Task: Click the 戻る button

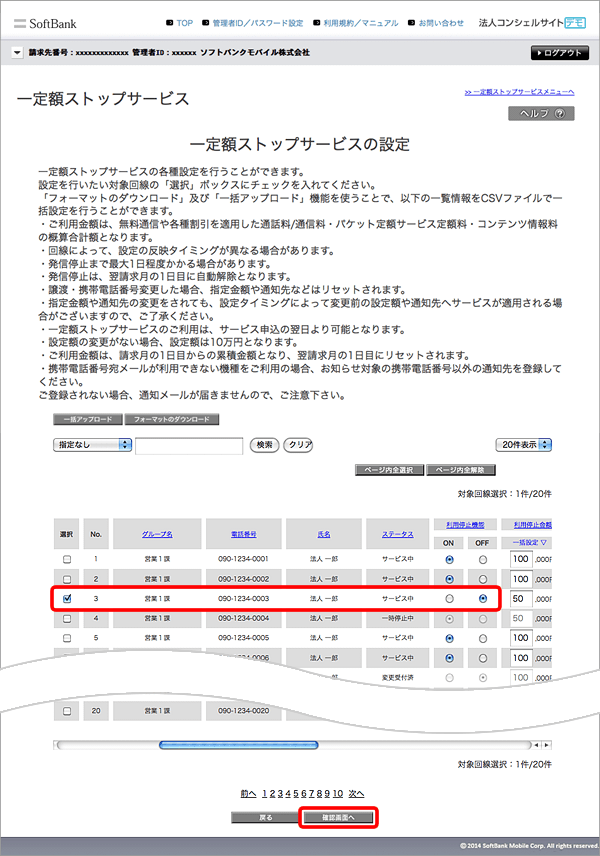Action: click(x=265, y=818)
